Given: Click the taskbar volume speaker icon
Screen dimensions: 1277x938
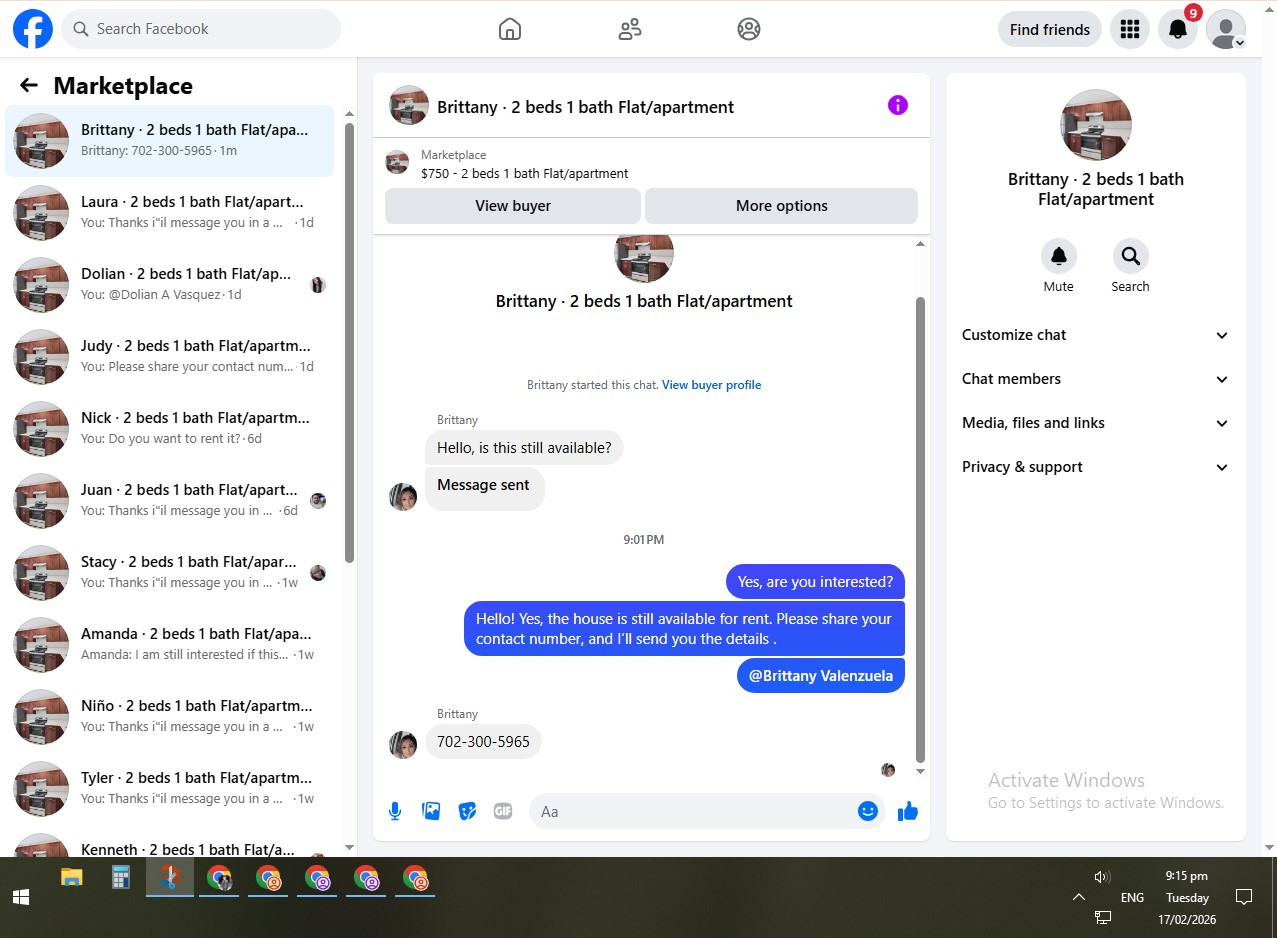Looking at the screenshot, I should pyautogui.click(x=1102, y=877).
